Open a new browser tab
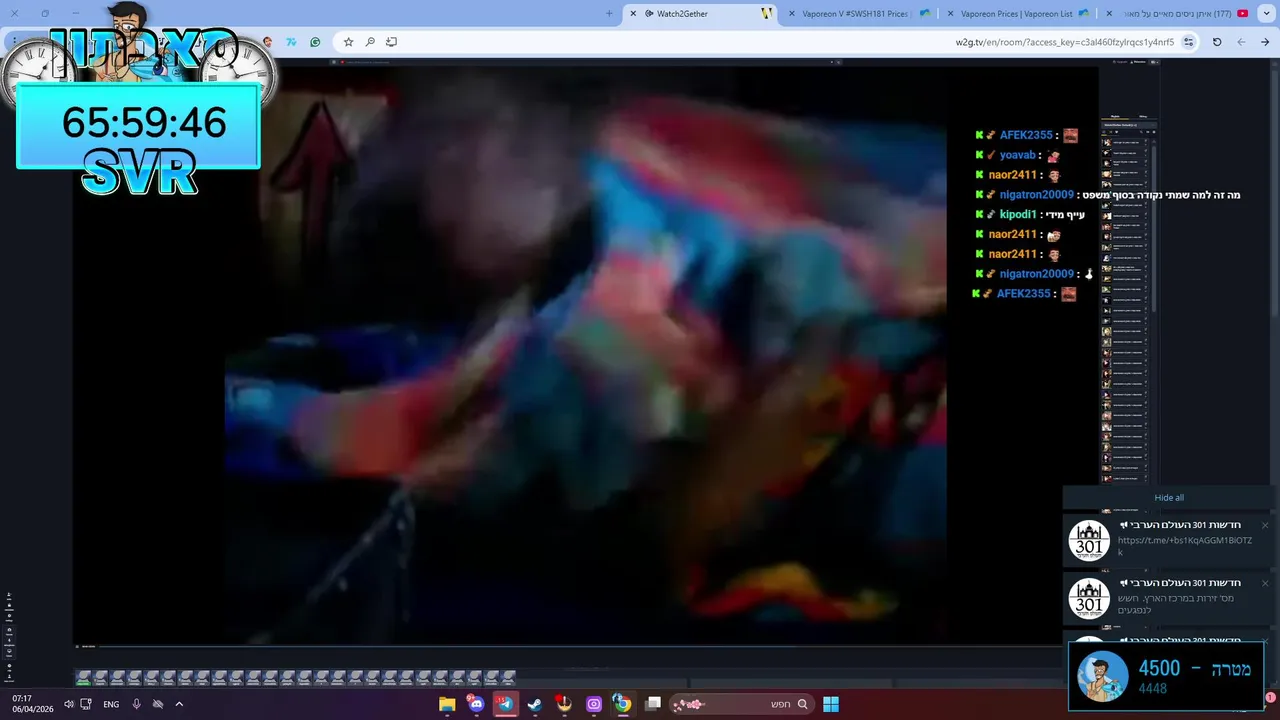The width and height of the screenshot is (1280, 720). point(609,14)
